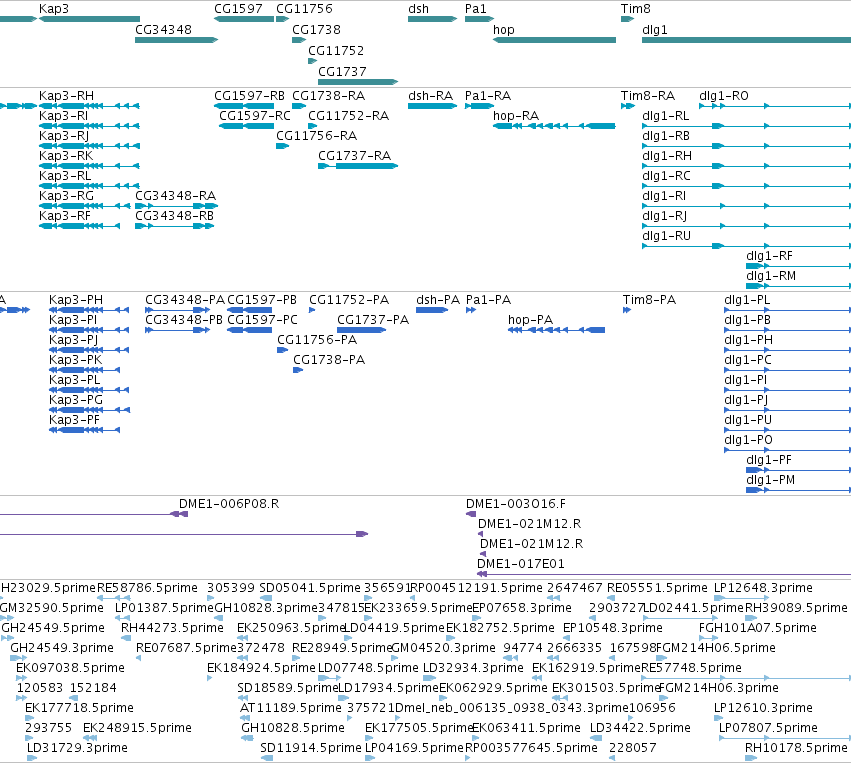Select the Tim8 gene label
This screenshot has height=763, width=851.
pos(636,9)
